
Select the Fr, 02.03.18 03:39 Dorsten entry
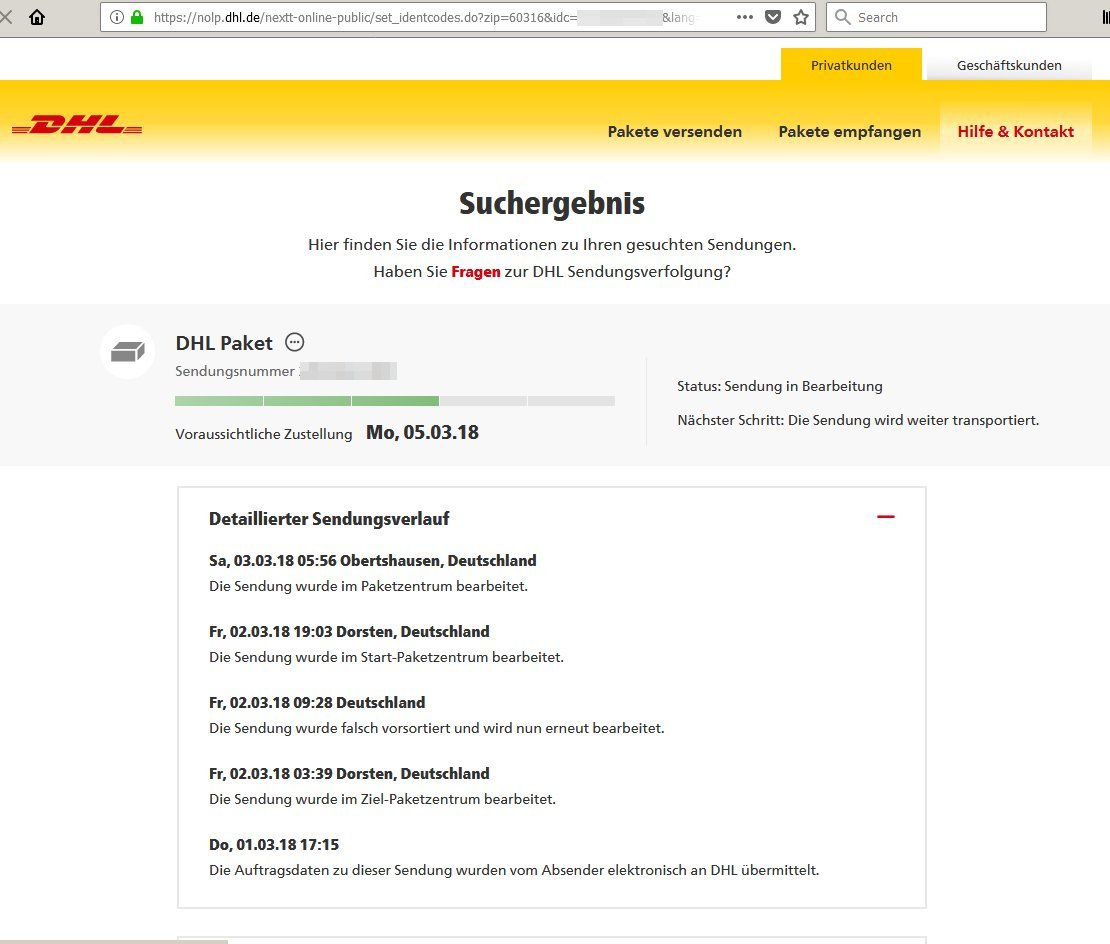[349, 773]
